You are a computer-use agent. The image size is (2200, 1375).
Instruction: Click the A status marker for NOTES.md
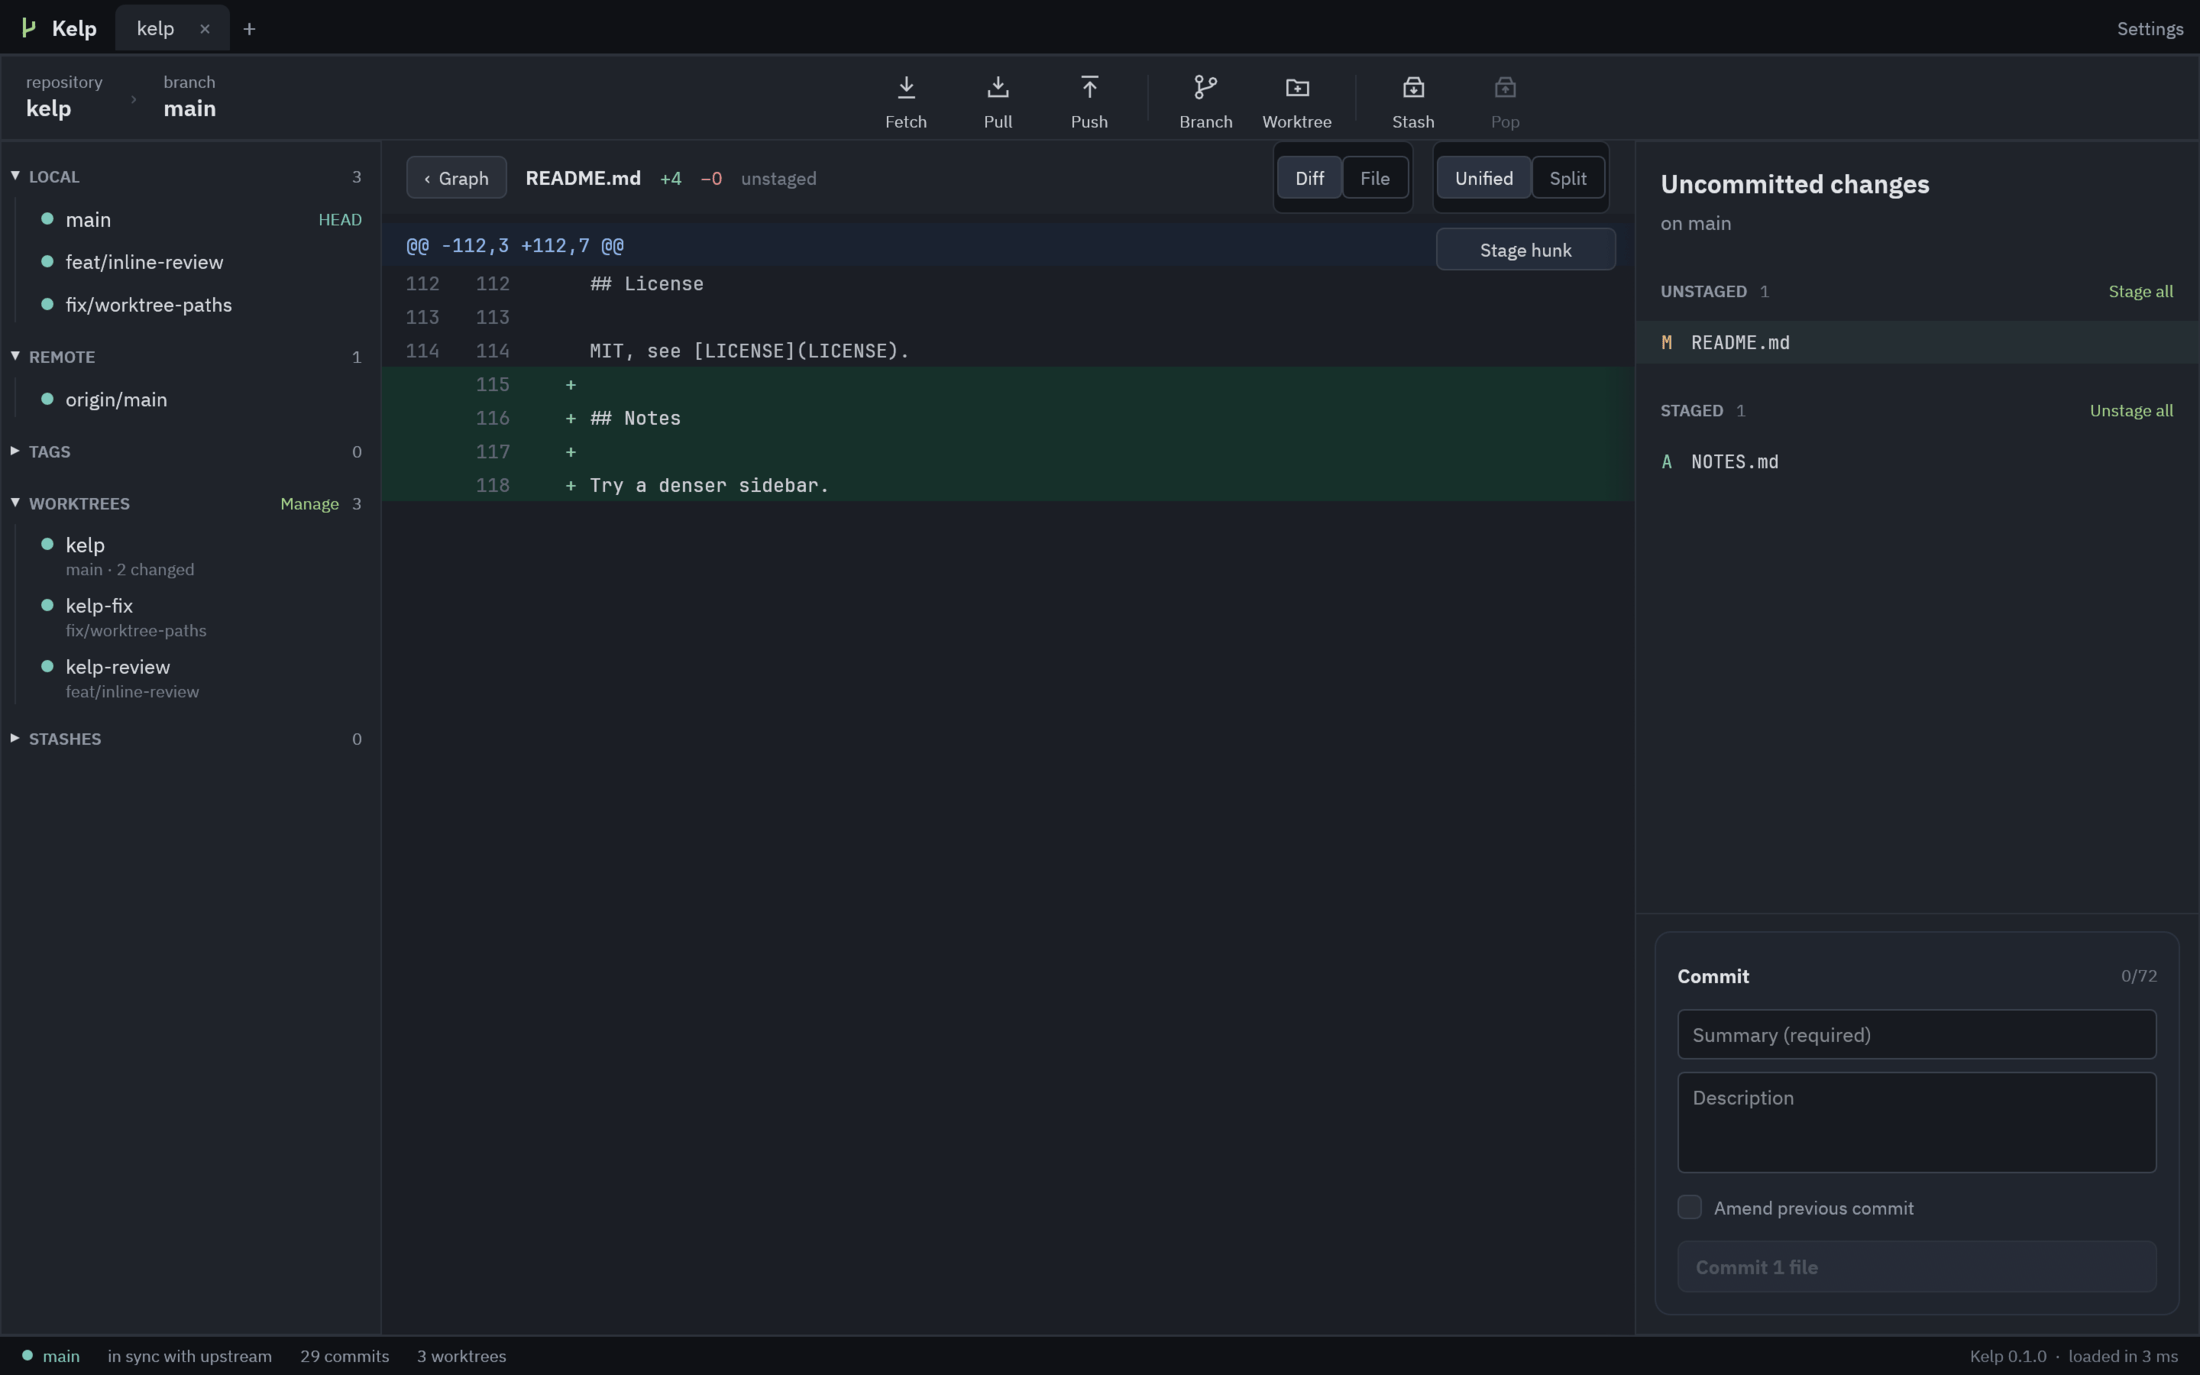point(1666,461)
